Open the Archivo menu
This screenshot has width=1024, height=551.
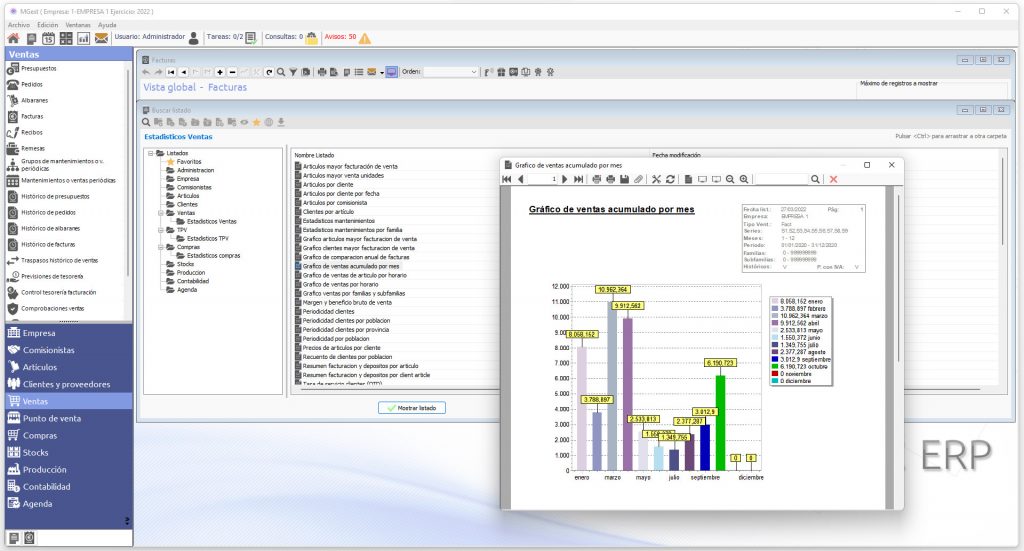[19, 25]
